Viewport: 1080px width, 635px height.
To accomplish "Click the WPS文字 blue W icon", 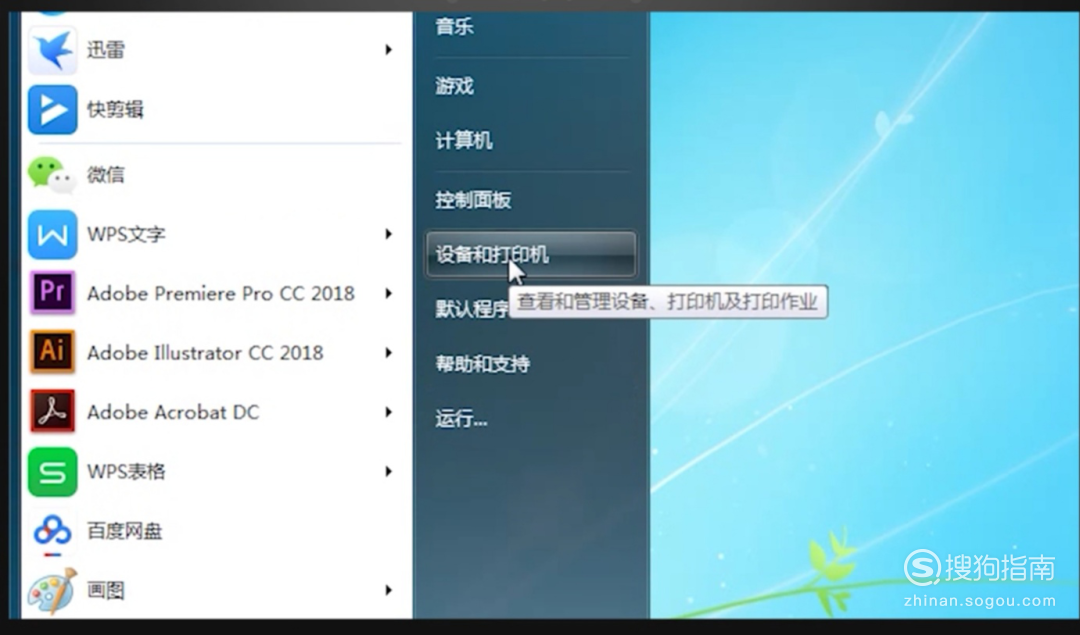I will [x=52, y=235].
